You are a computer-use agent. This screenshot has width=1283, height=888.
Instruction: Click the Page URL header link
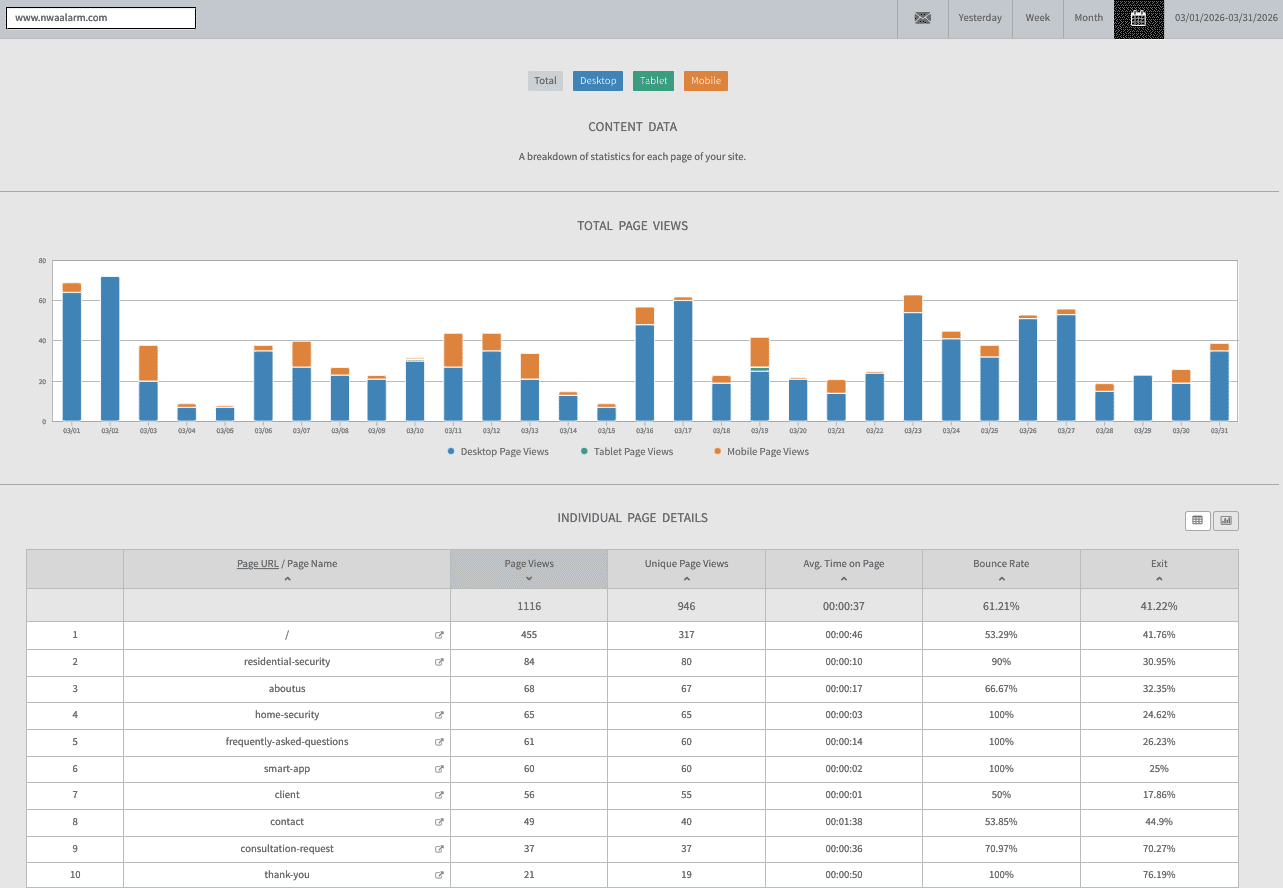[257, 564]
